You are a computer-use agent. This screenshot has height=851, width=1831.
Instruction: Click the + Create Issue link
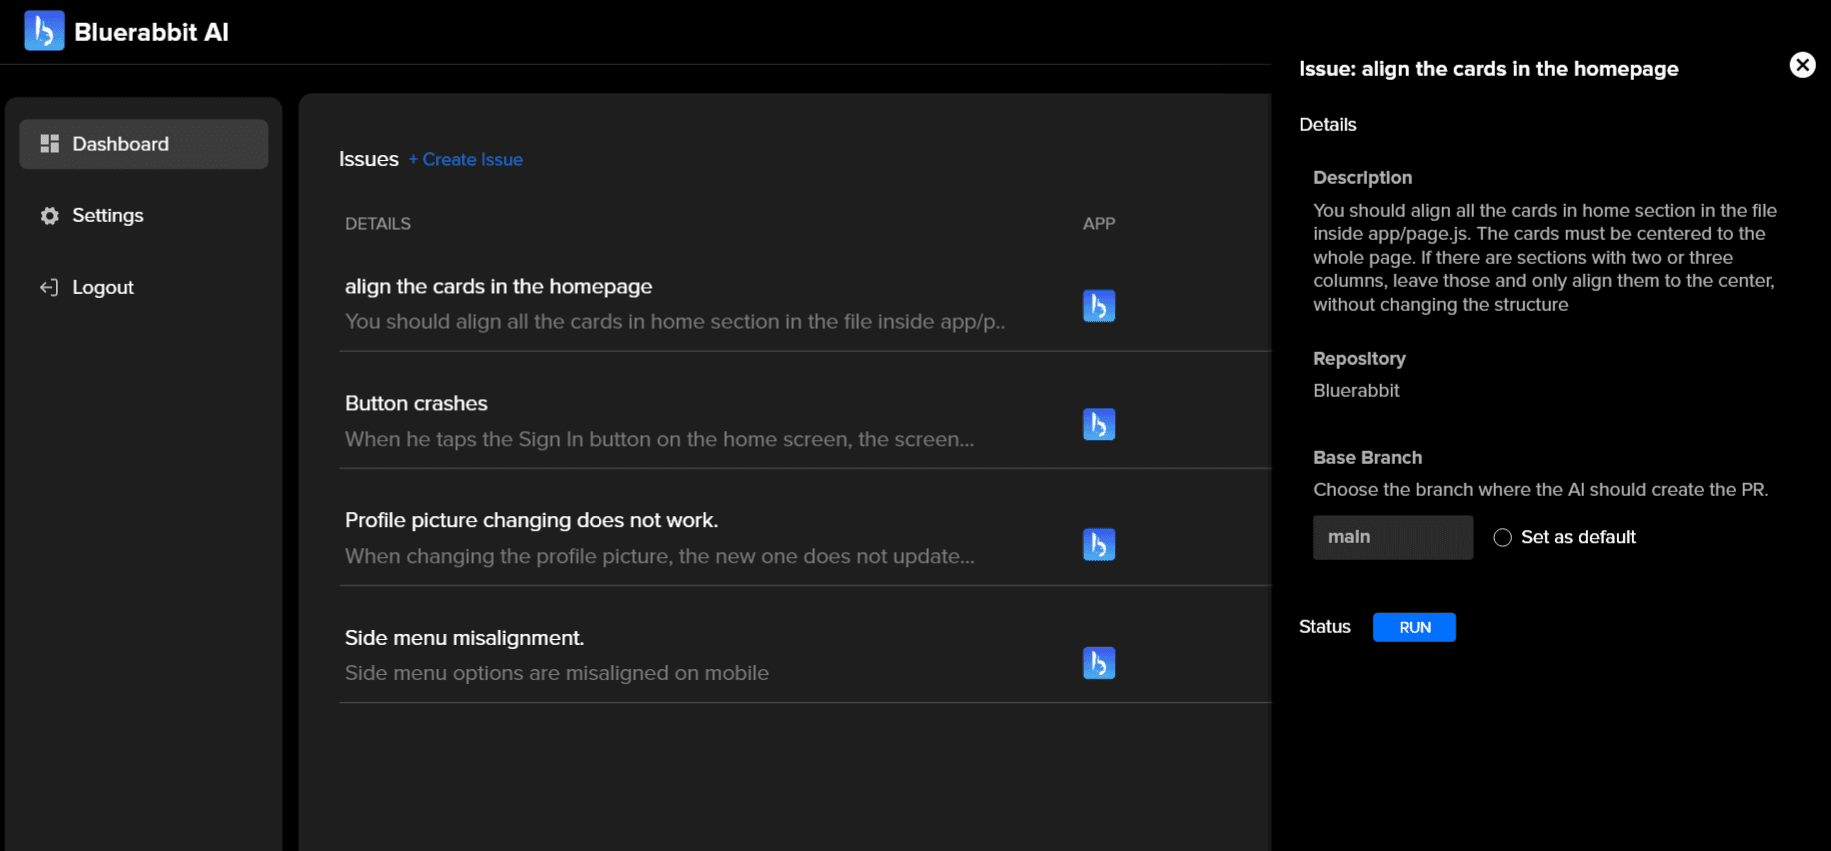(x=466, y=160)
